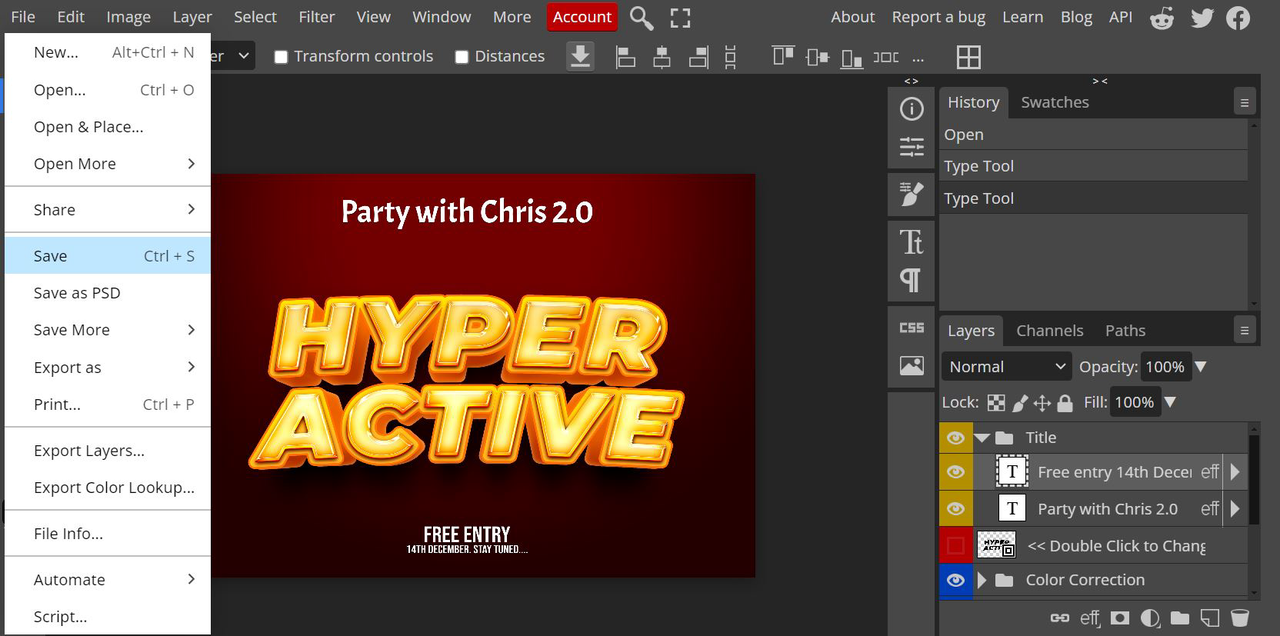The height and width of the screenshot is (636, 1280).
Task: Open the Normal blend mode dropdown
Action: pyautogui.click(x=1007, y=367)
